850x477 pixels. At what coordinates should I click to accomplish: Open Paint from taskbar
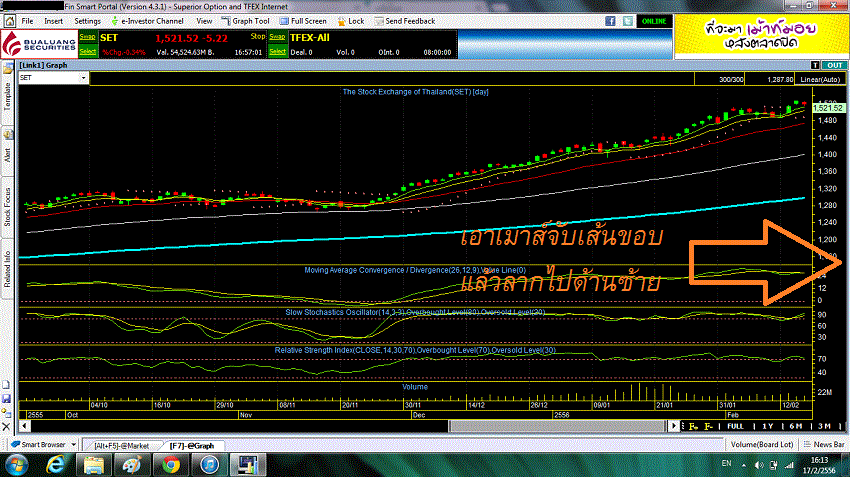click(x=132, y=465)
